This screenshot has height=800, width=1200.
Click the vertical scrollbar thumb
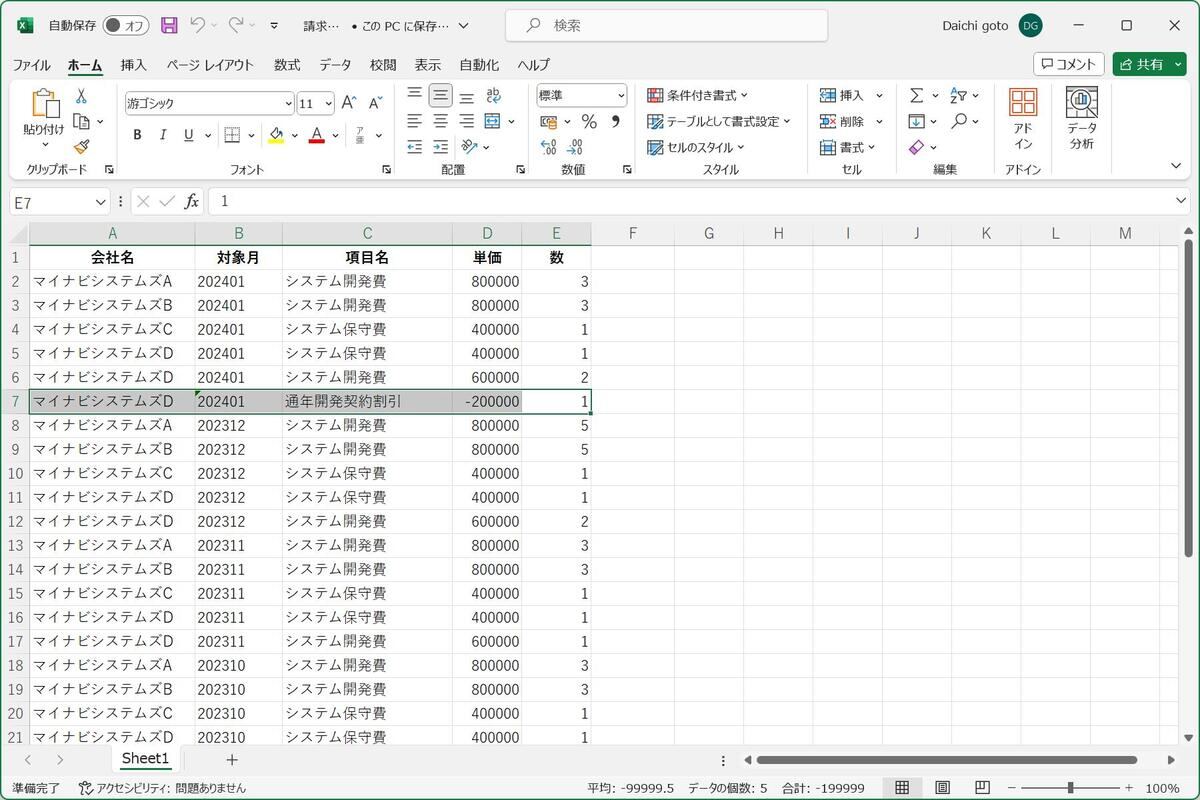1188,398
